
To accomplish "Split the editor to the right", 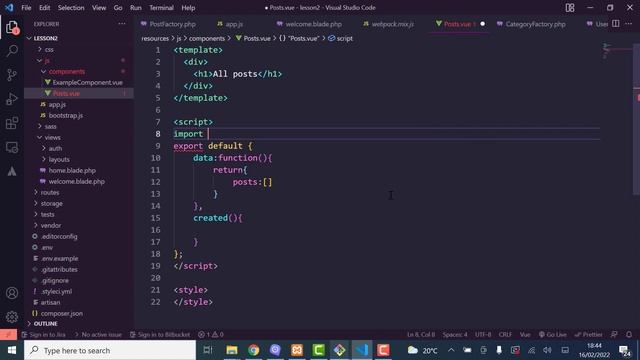I will click(x=616, y=24).
